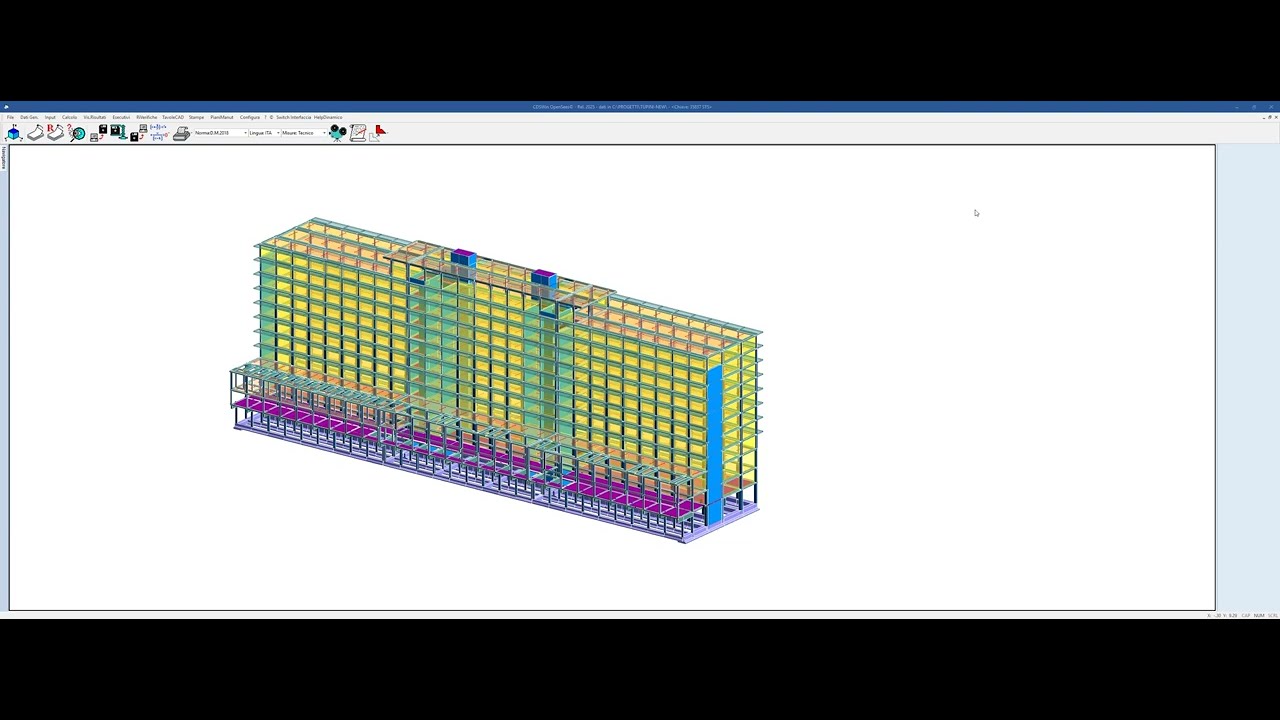Open the Configura menu
Screen dimensions: 1280x720
(250, 117)
